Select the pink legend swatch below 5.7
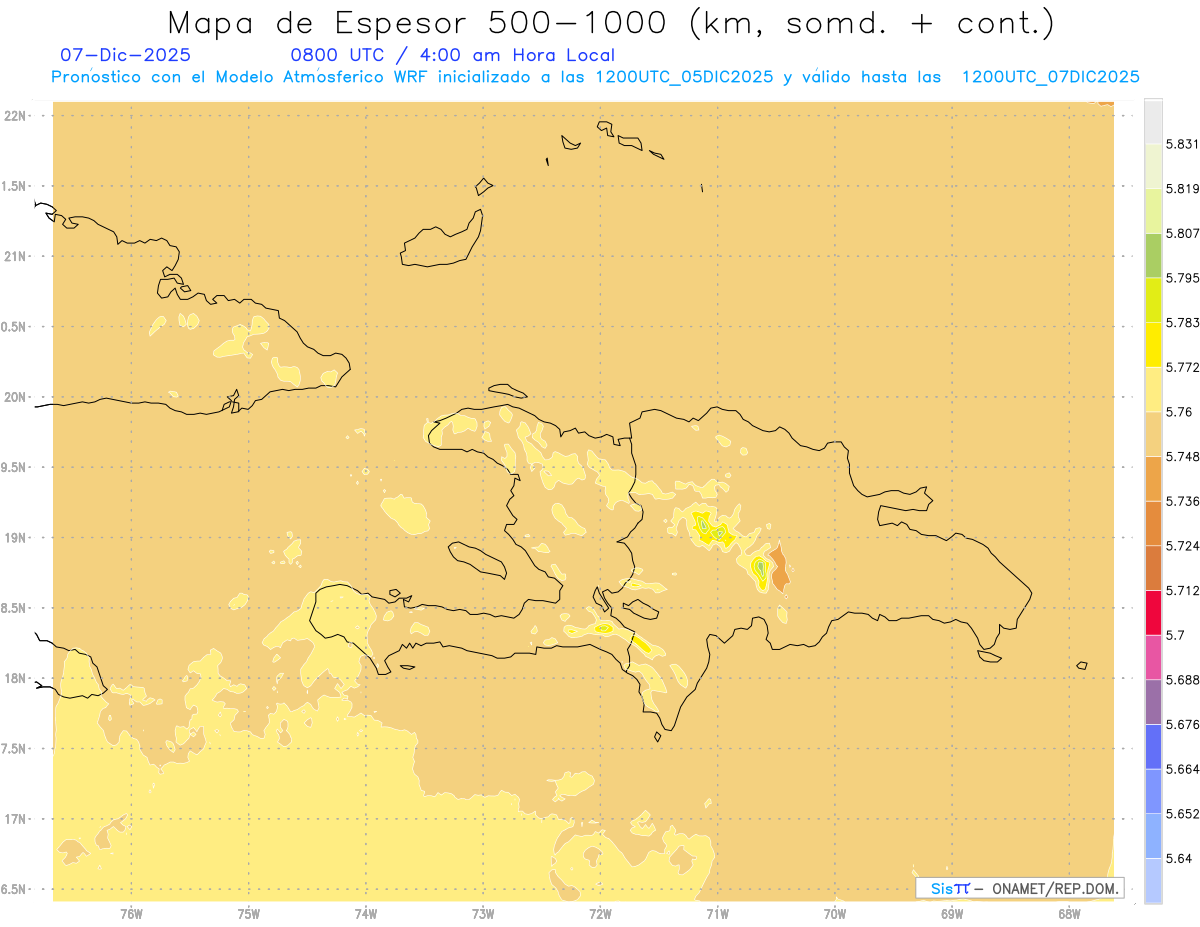This screenshot has width=1200, height=927. [1153, 657]
